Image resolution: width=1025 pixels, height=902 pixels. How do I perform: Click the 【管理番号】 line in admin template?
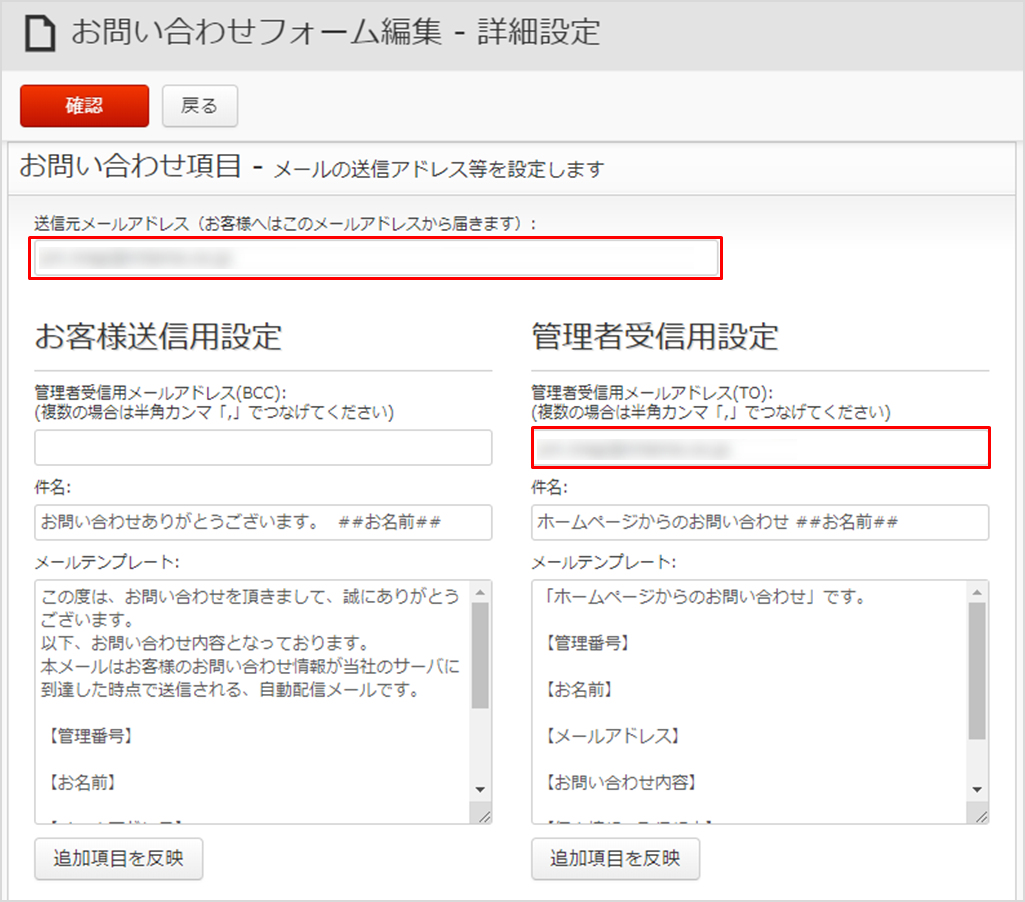point(586,643)
